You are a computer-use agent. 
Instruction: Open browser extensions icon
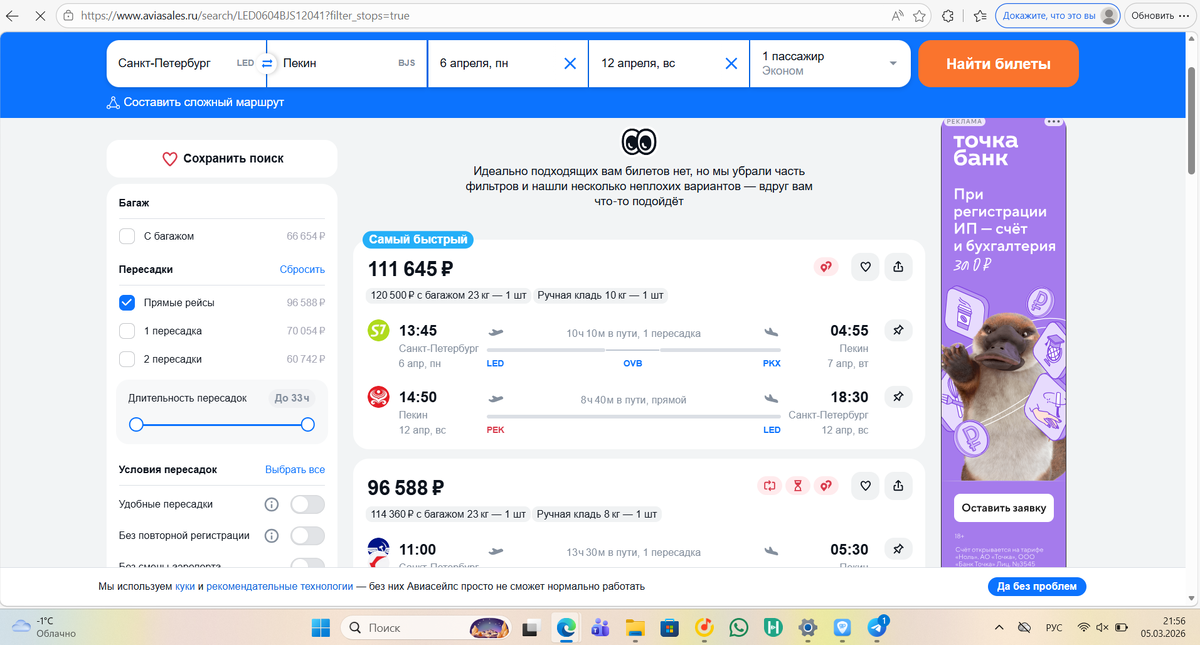tap(949, 16)
